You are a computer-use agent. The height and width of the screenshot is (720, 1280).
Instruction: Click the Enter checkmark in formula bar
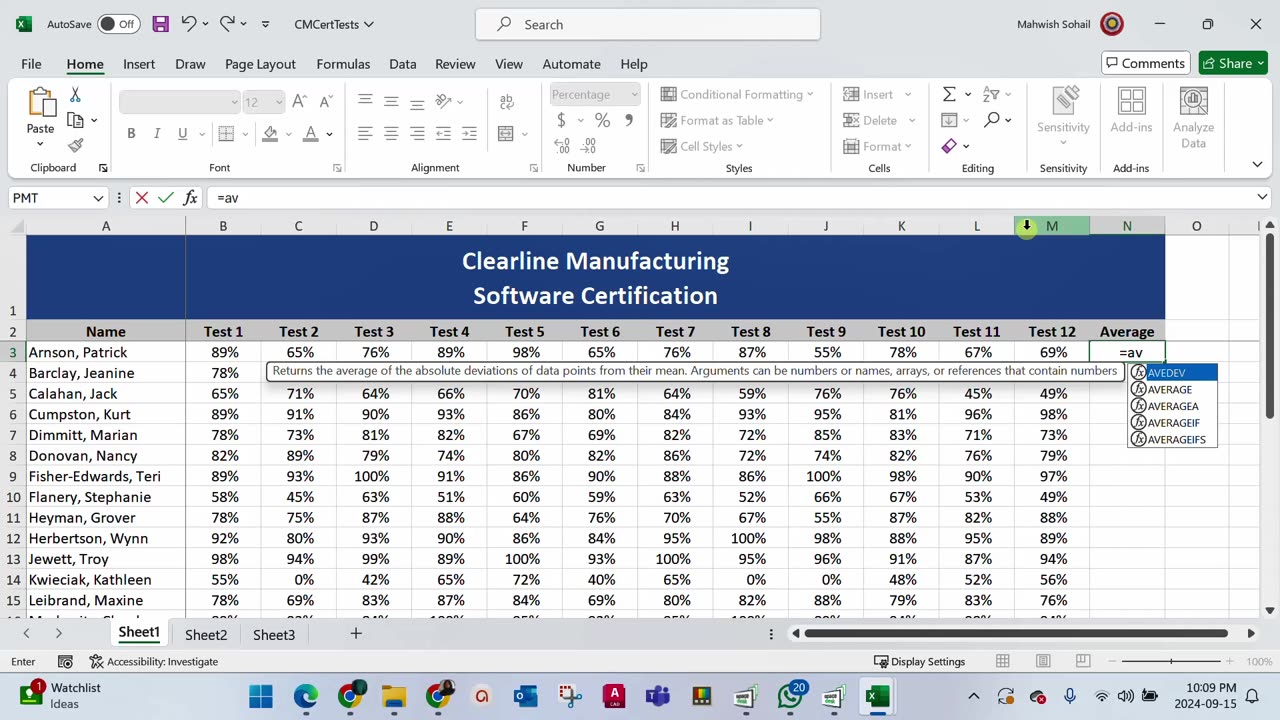[x=166, y=198]
